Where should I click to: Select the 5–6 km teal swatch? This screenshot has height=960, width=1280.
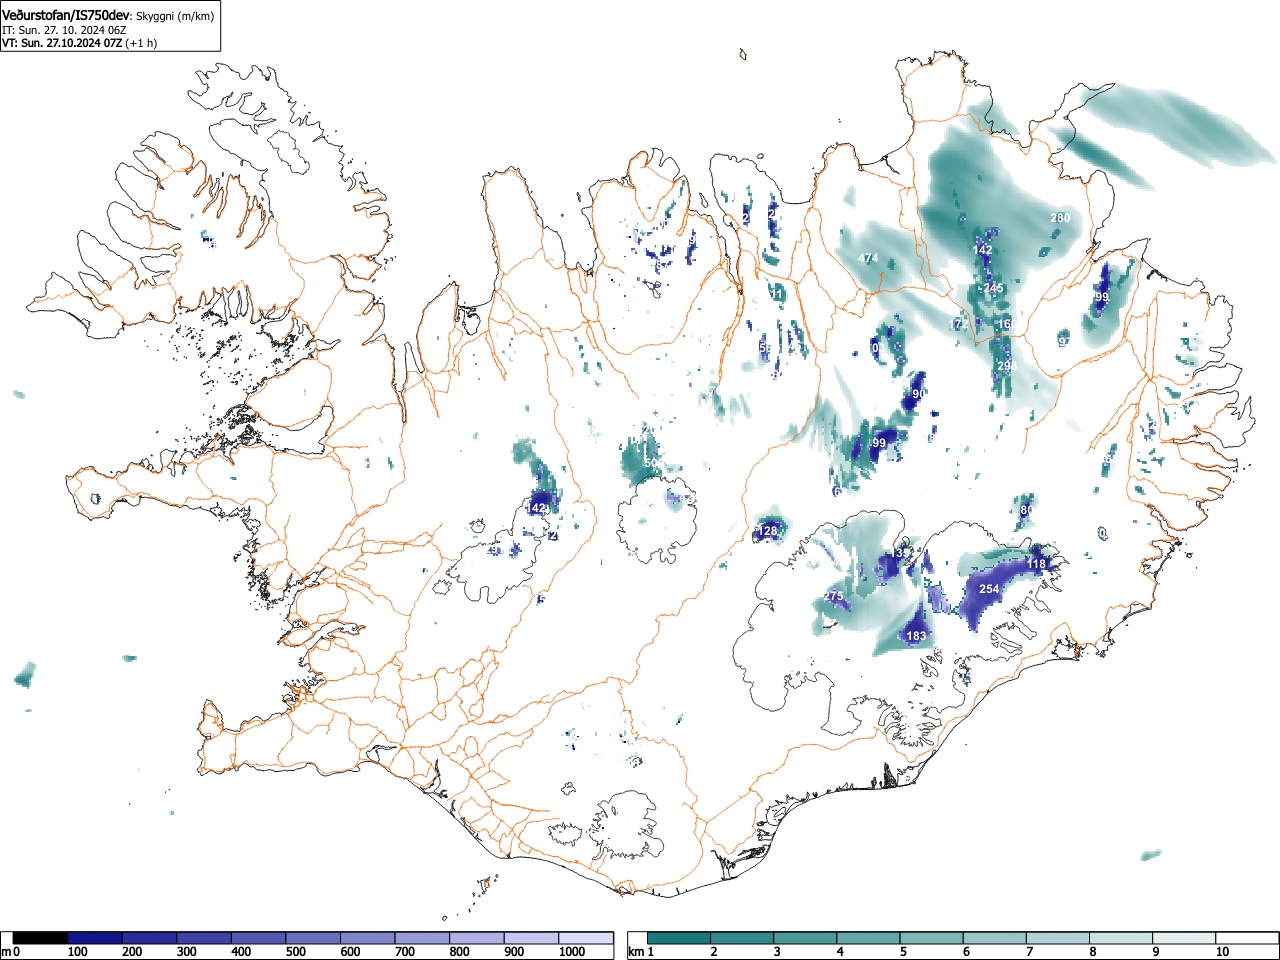(932, 938)
